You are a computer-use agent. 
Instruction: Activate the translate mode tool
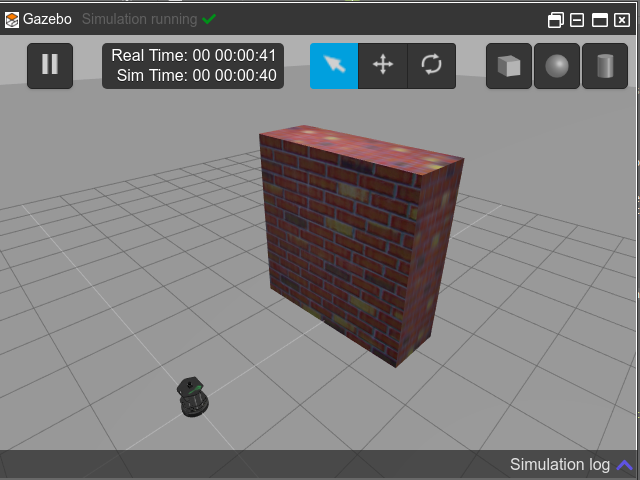point(383,66)
